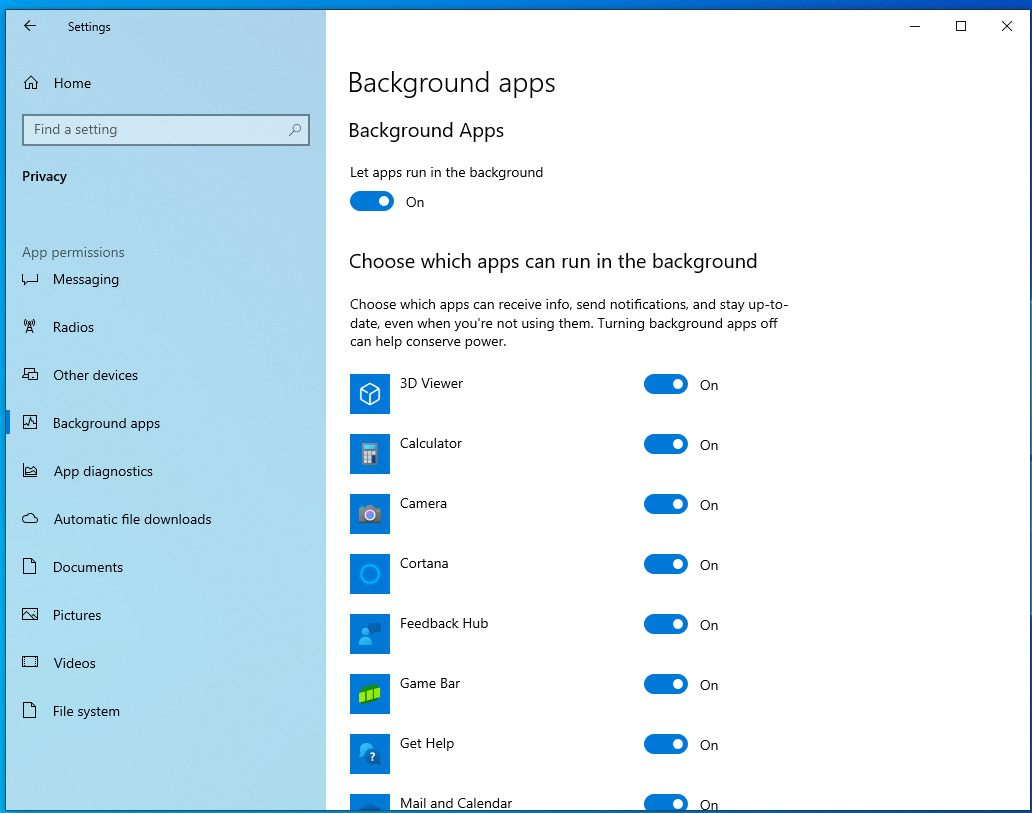
Task: Switch off Cortana background toggle
Action: (x=666, y=564)
